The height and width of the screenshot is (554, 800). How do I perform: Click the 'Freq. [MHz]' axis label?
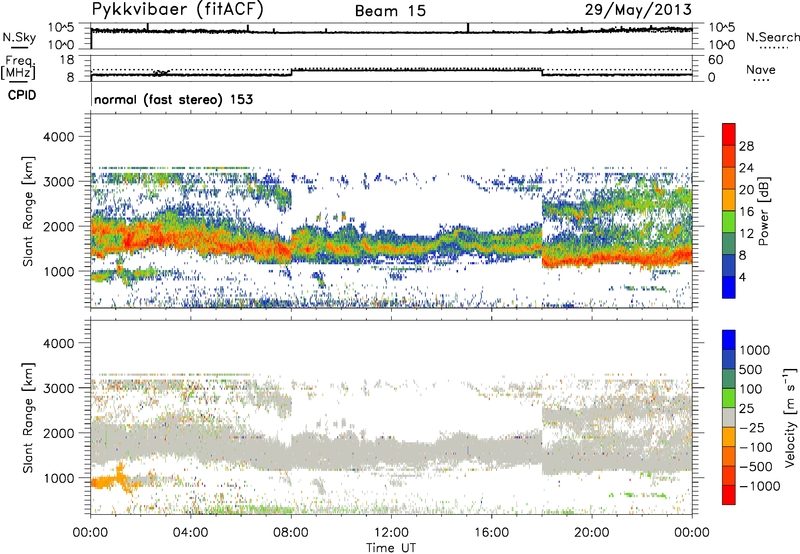18,67
